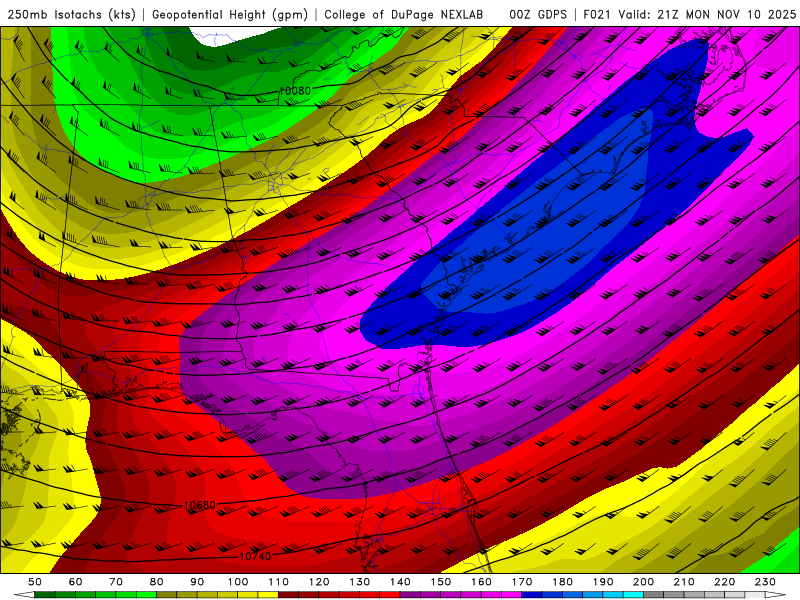The height and width of the screenshot is (600, 800).
Task: Click the 70 value on the legend
Action: click(x=116, y=582)
